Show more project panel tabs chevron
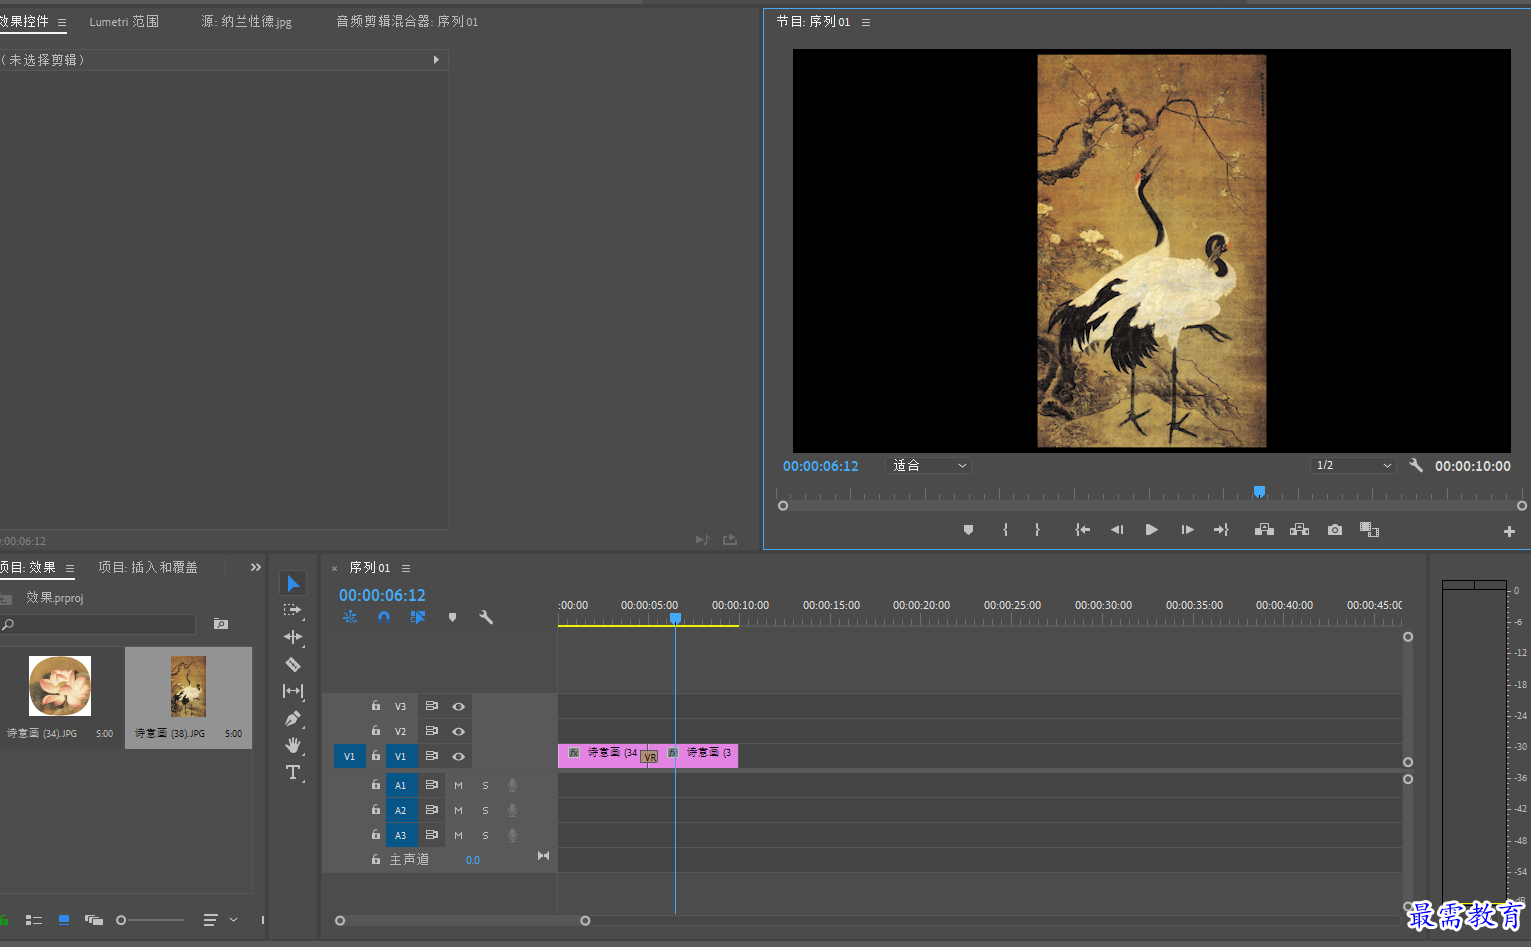Viewport: 1531px width, 947px height. (x=256, y=567)
